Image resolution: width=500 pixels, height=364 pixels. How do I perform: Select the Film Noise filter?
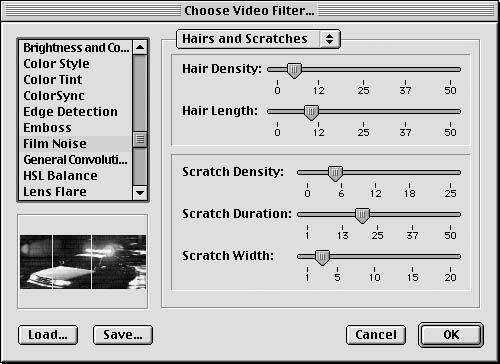click(x=76, y=144)
